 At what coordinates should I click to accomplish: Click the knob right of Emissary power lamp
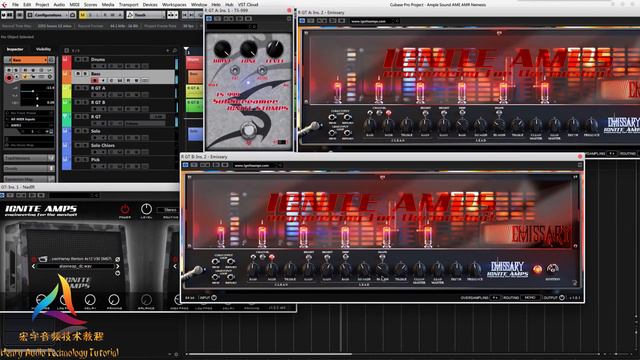click(553, 268)
